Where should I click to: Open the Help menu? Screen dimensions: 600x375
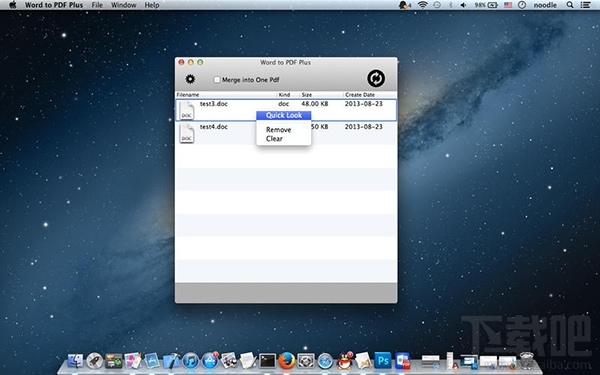[x=152, y=5]
